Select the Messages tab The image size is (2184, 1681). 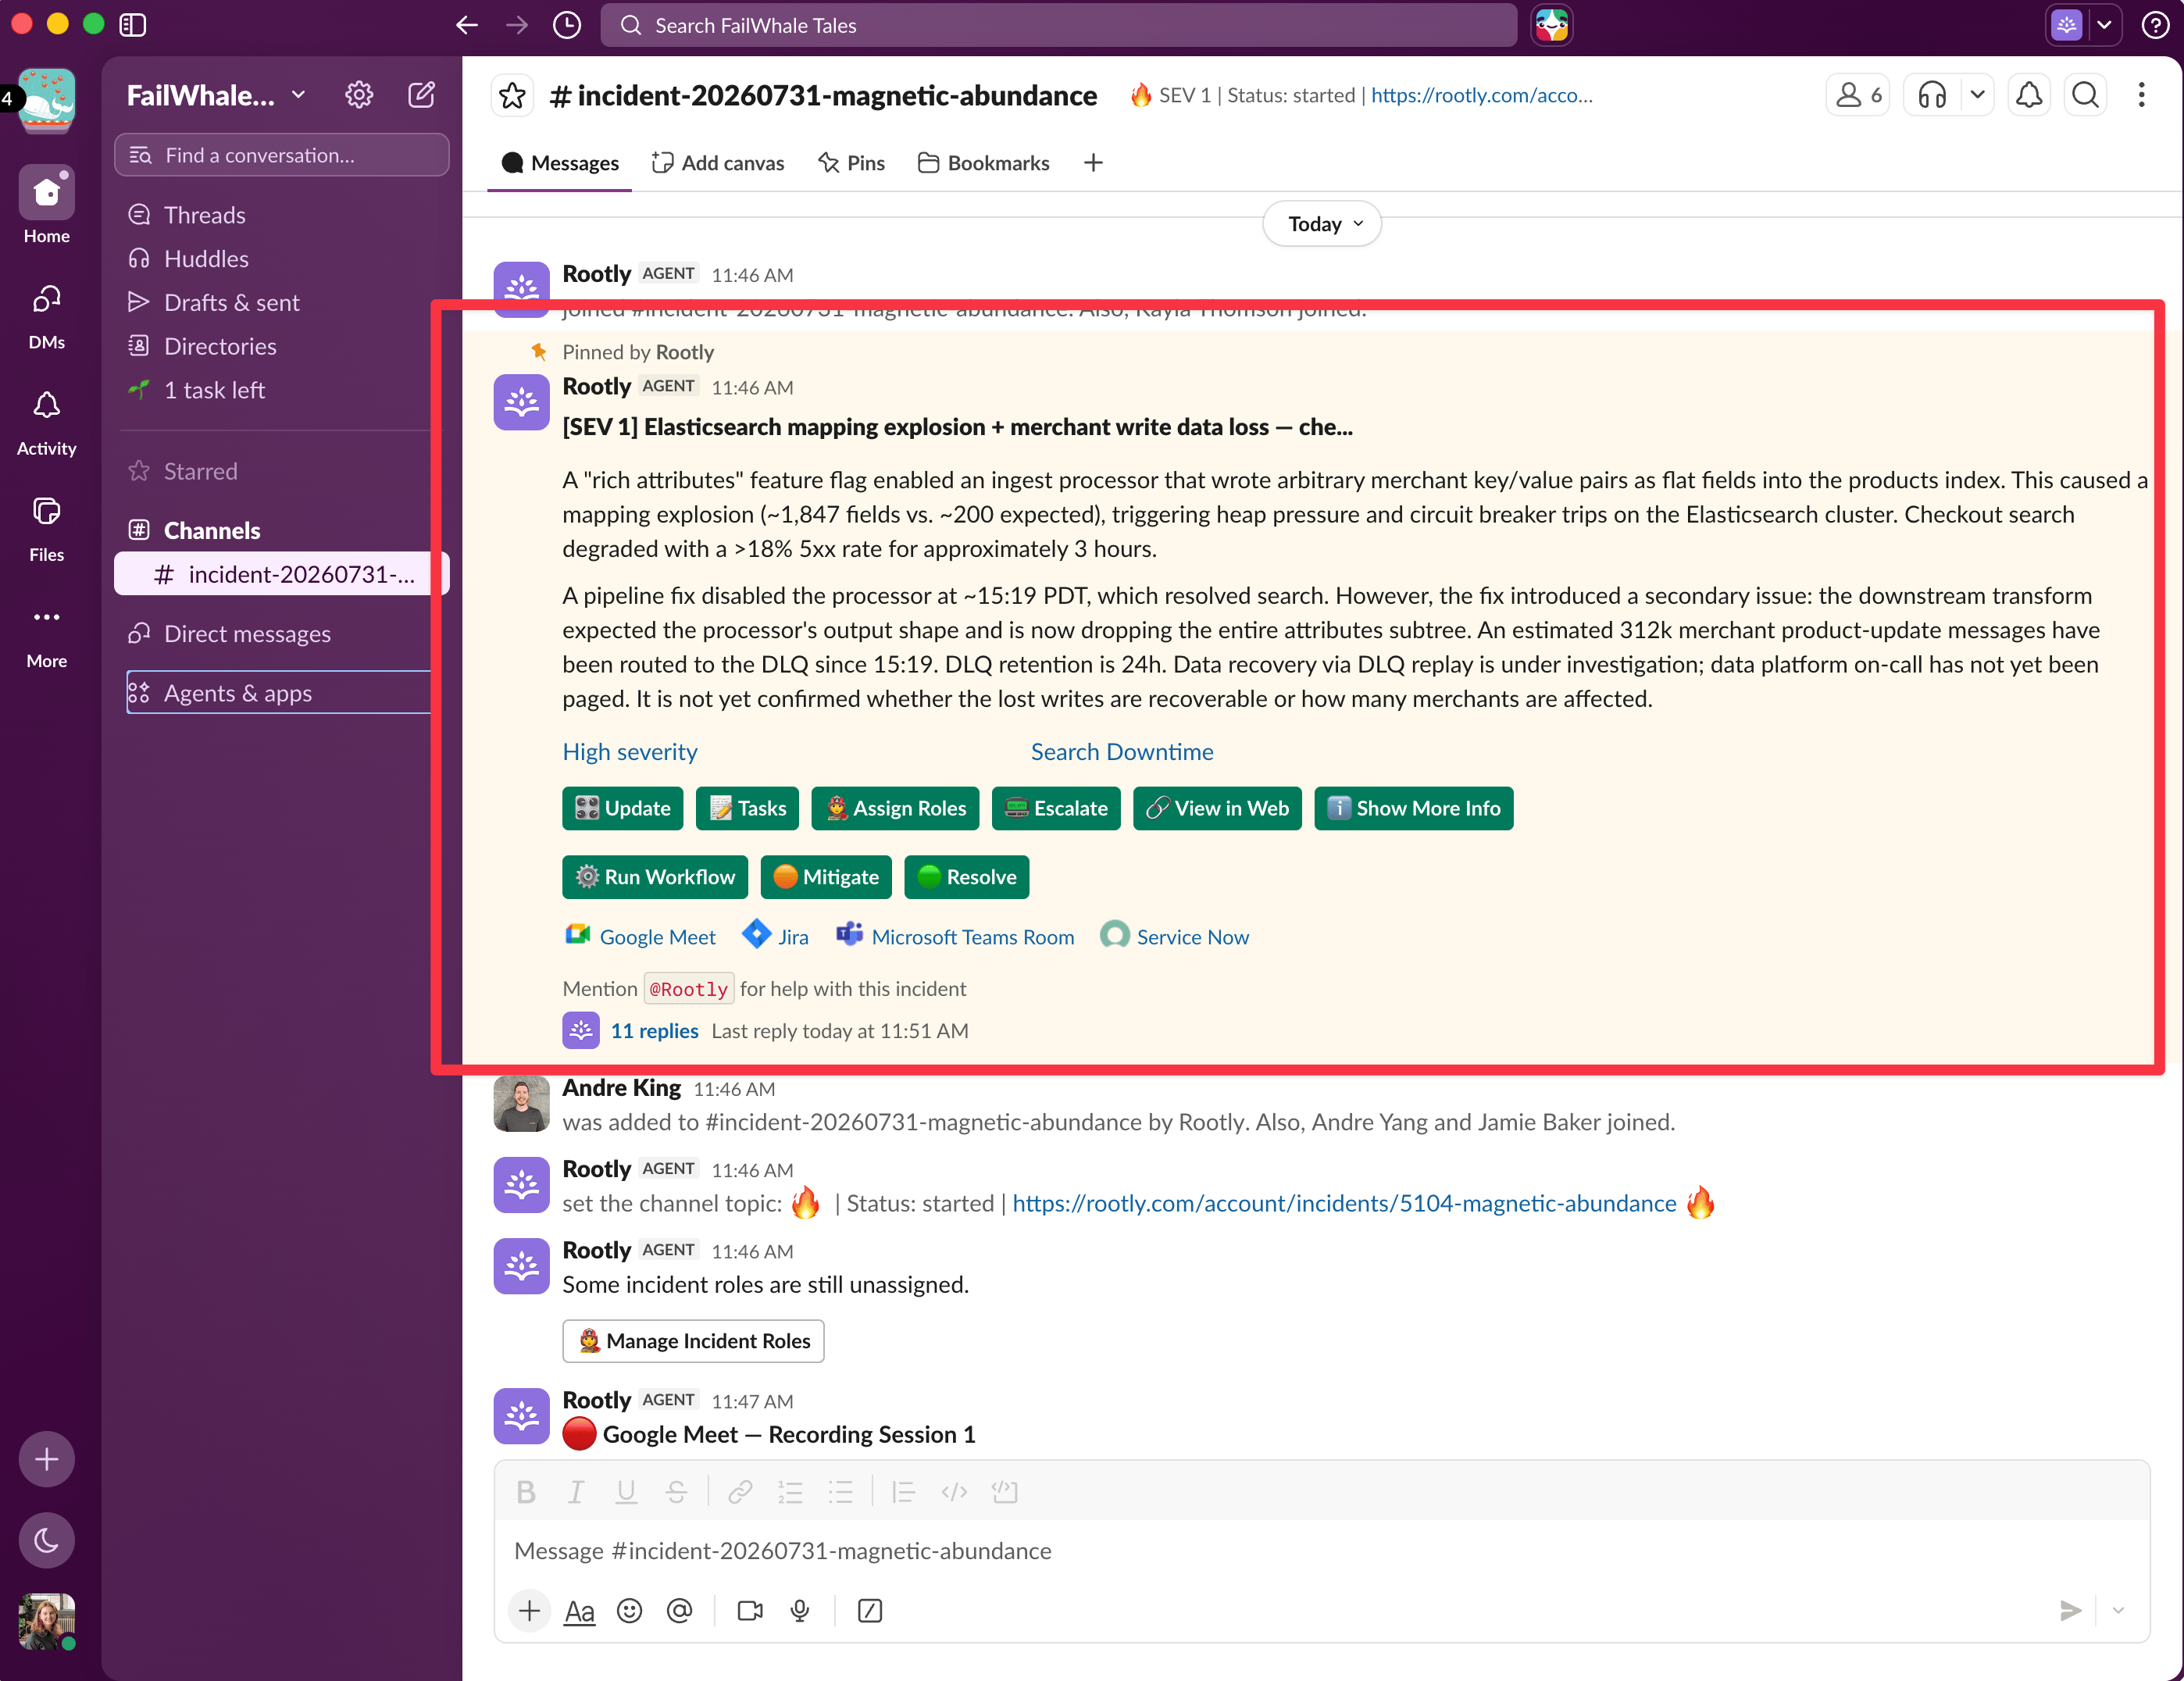560,163
